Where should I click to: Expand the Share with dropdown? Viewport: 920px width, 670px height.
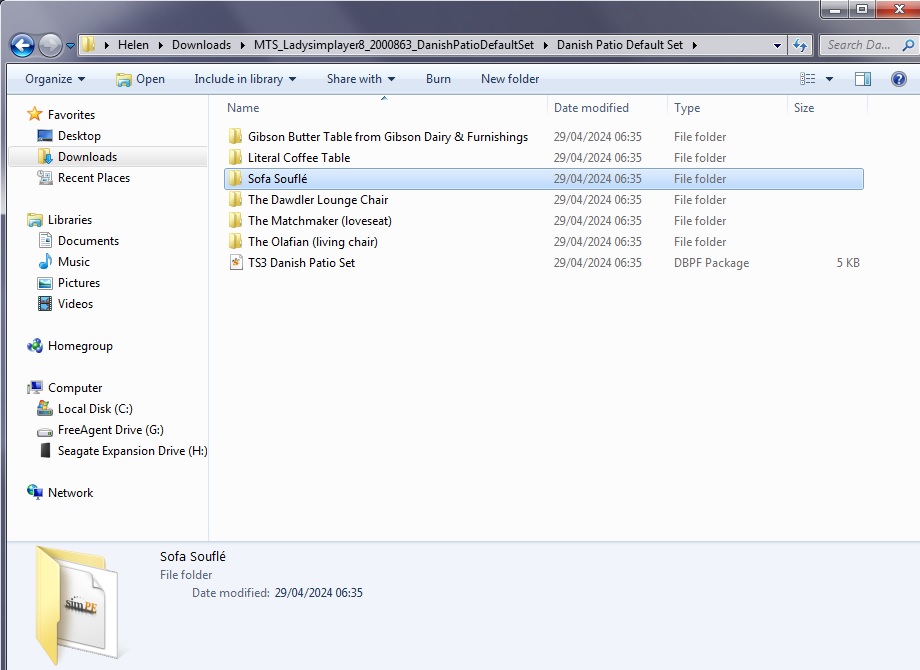pyautogui.click(x=360, y=79)
